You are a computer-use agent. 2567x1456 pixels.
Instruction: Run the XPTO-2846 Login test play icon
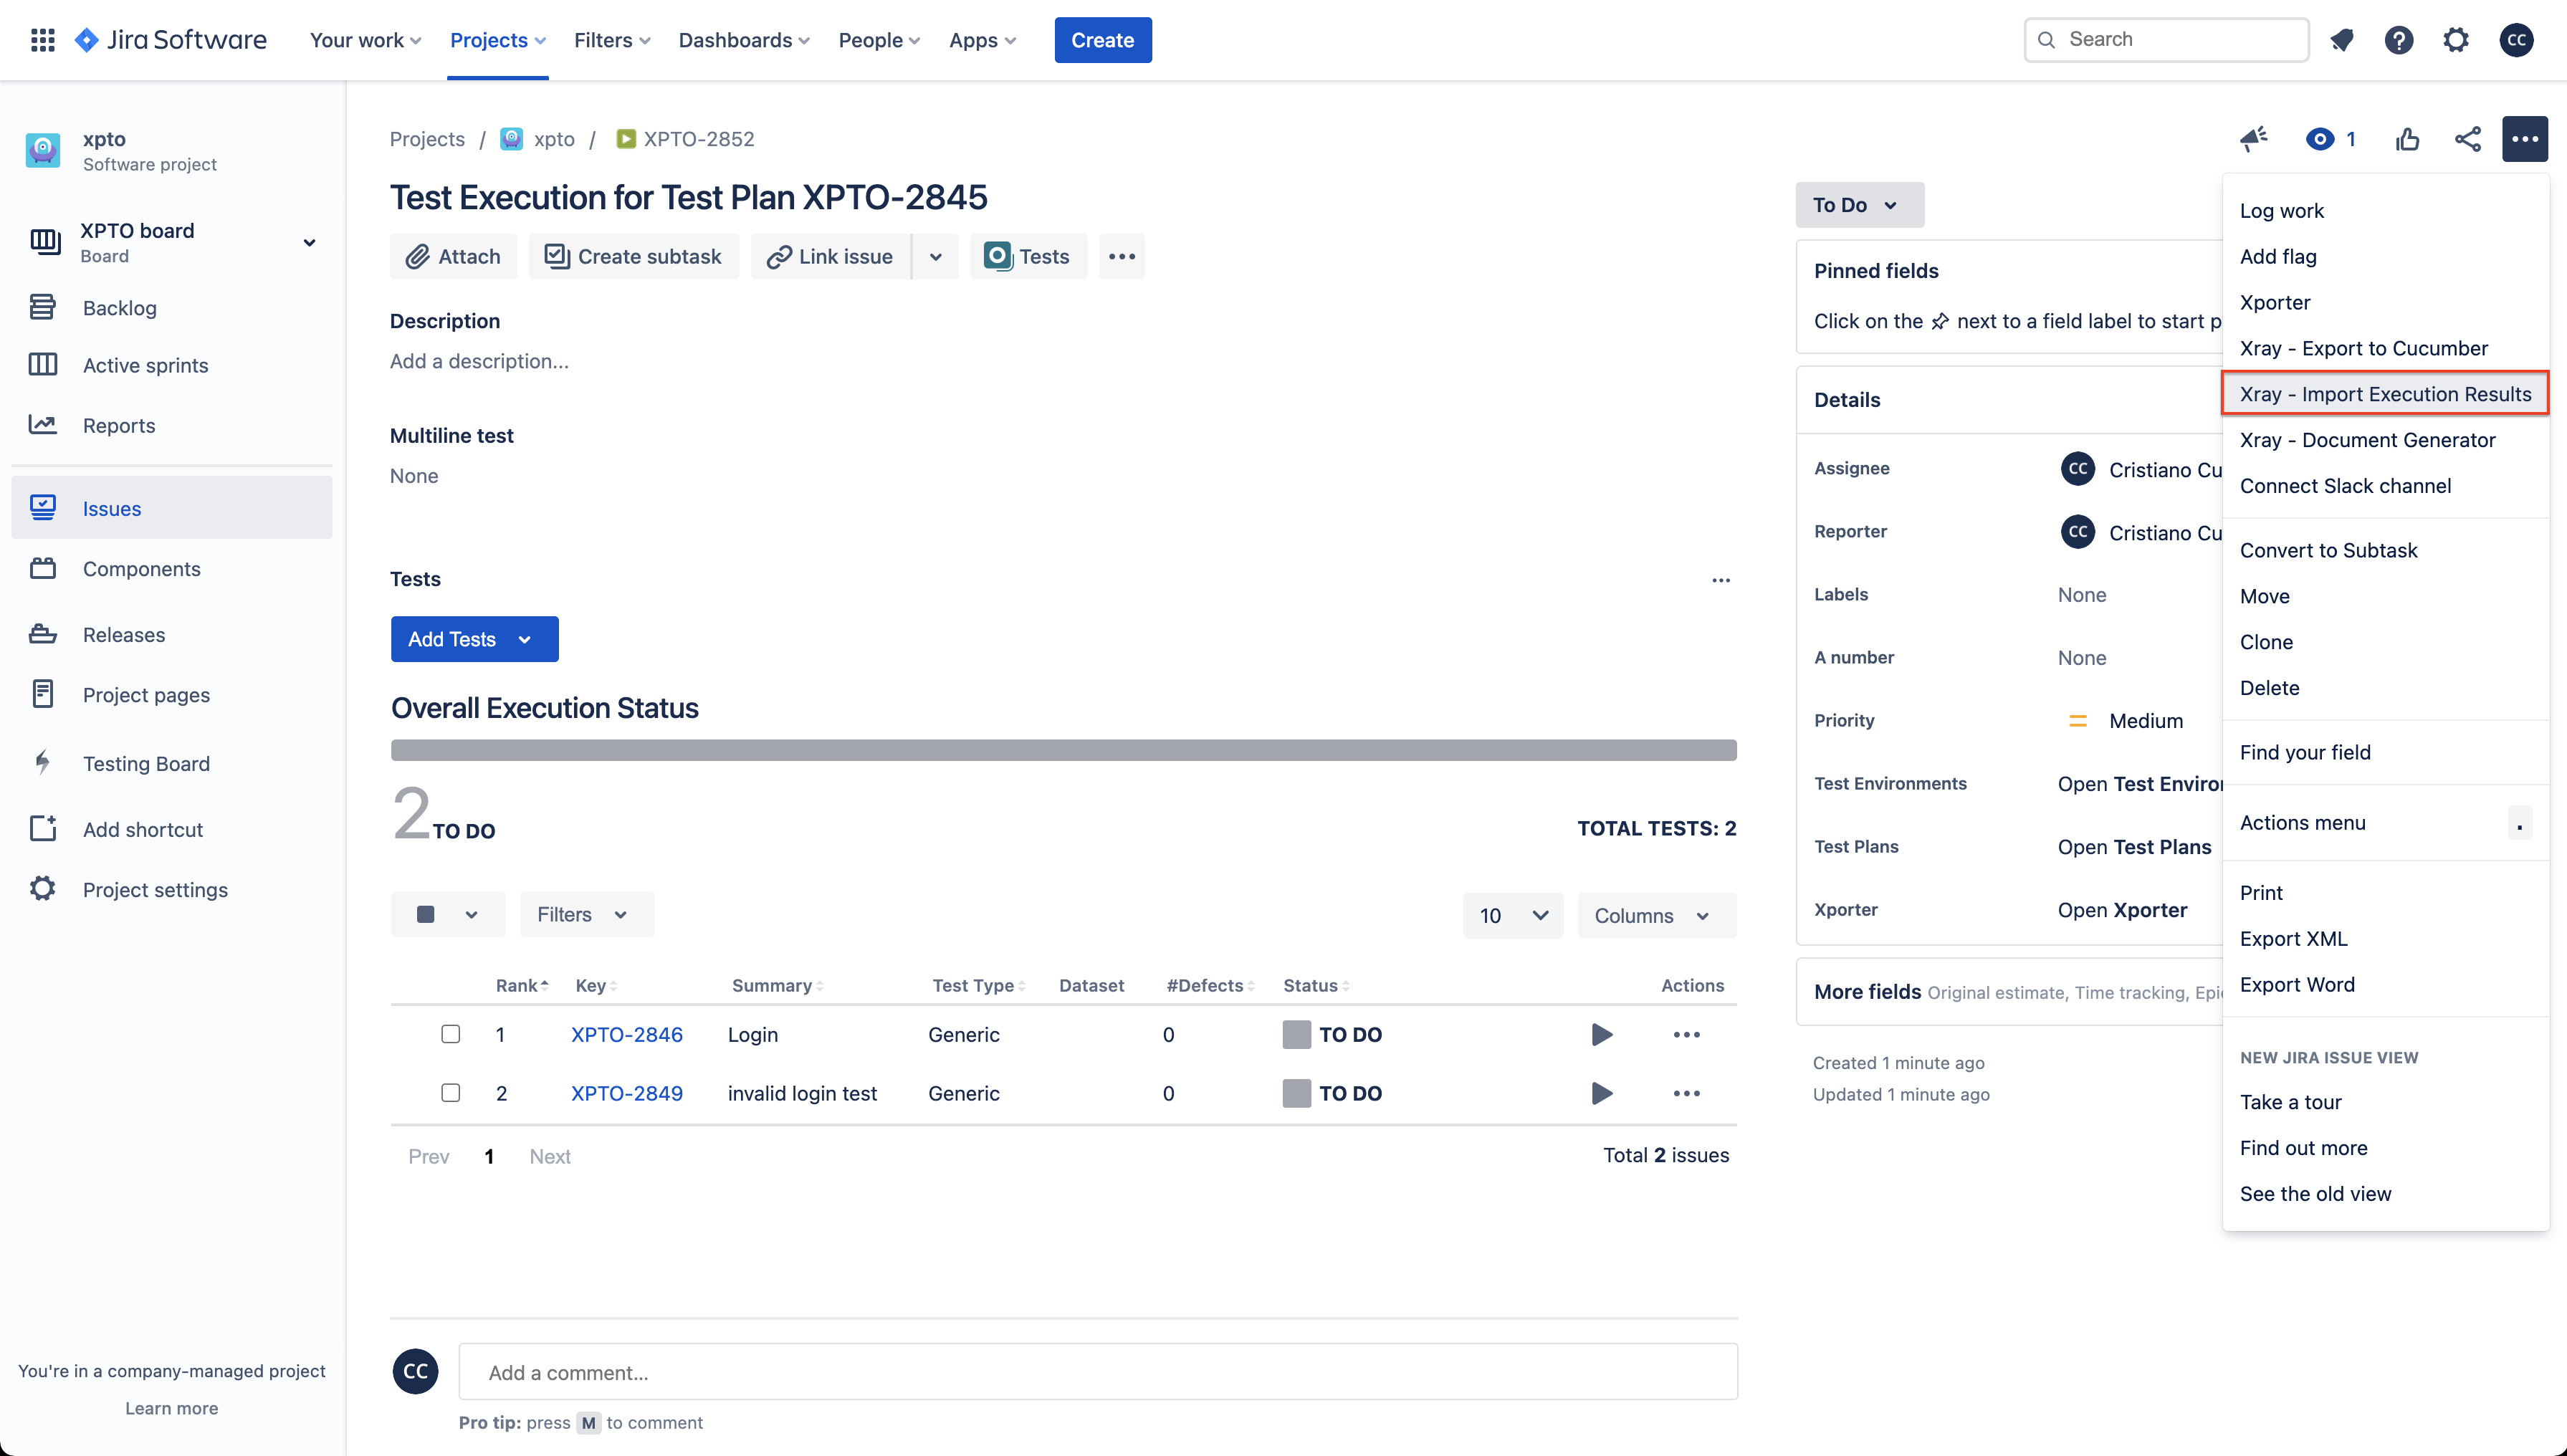click(1602, 1034)
